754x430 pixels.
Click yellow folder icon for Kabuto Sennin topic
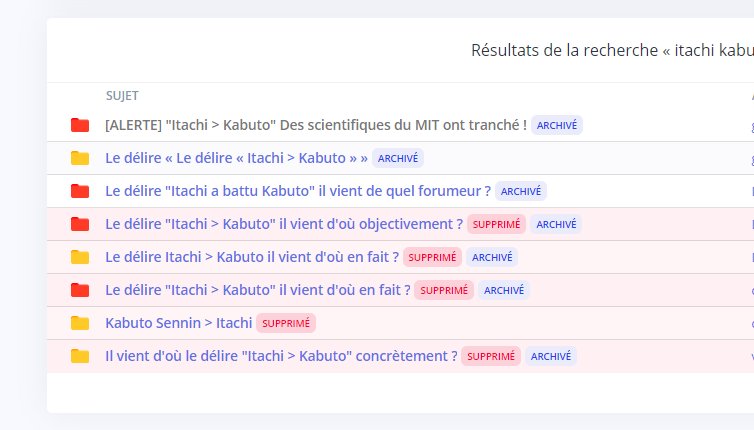[x=80, y=323]
